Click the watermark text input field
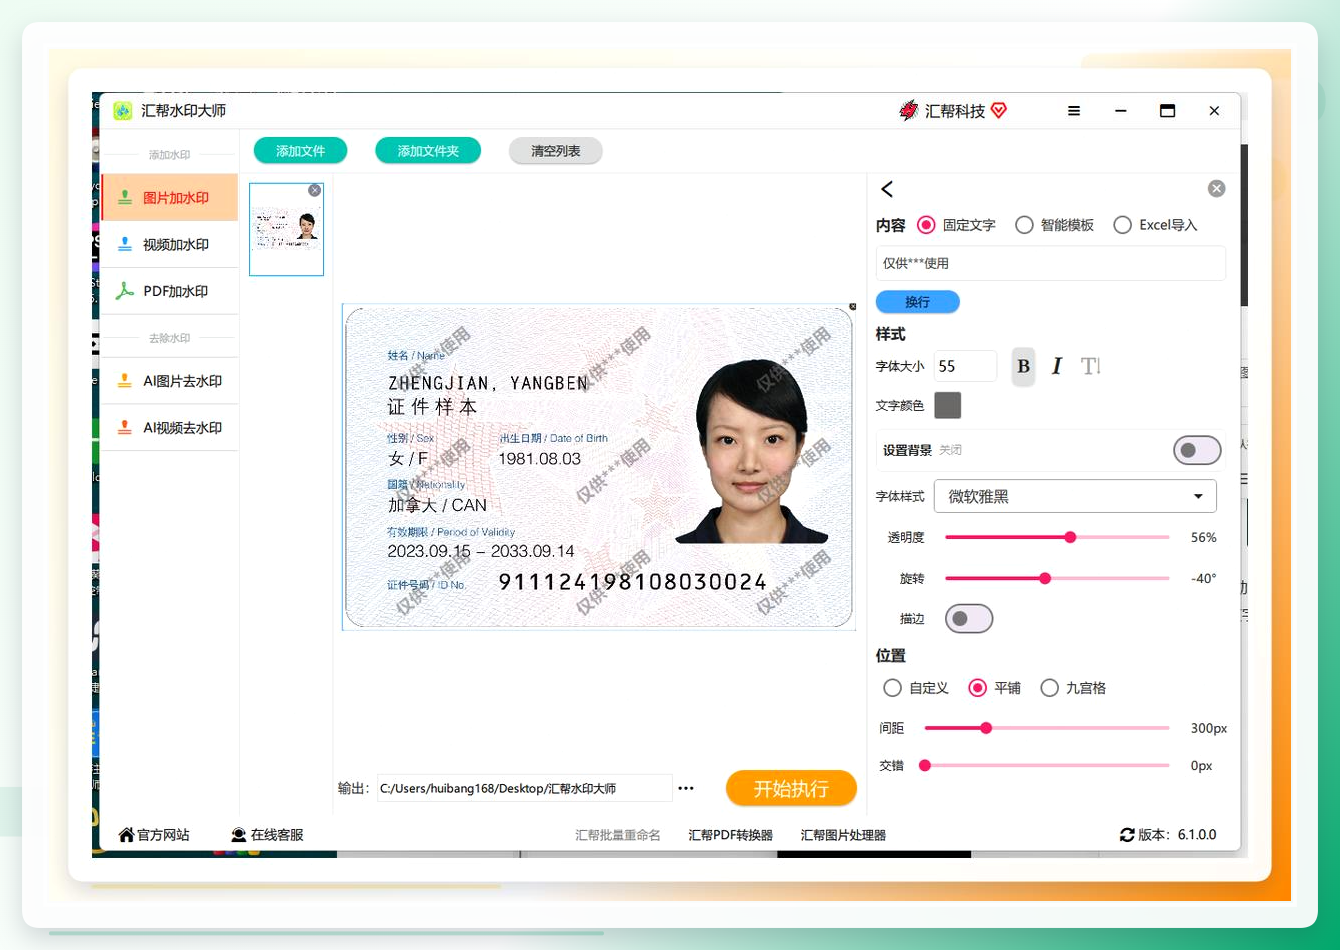Screen dimensions: 1340x950 (x=1051, y=263)
